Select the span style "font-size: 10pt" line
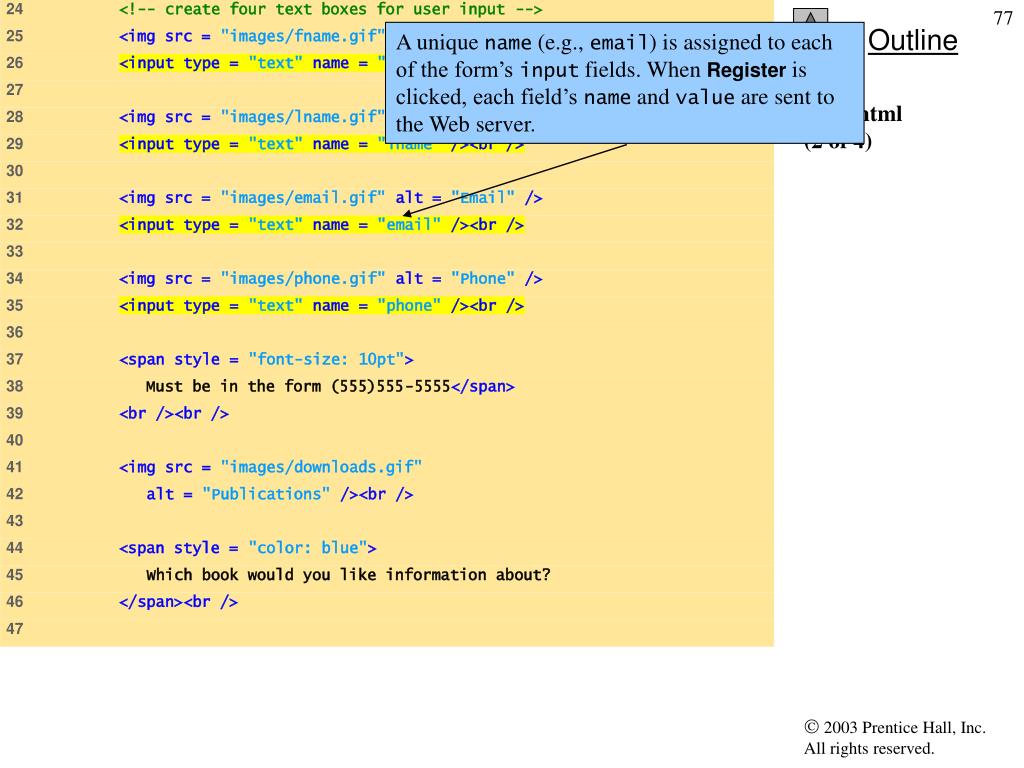1024x768 pixels. point(266,359)
